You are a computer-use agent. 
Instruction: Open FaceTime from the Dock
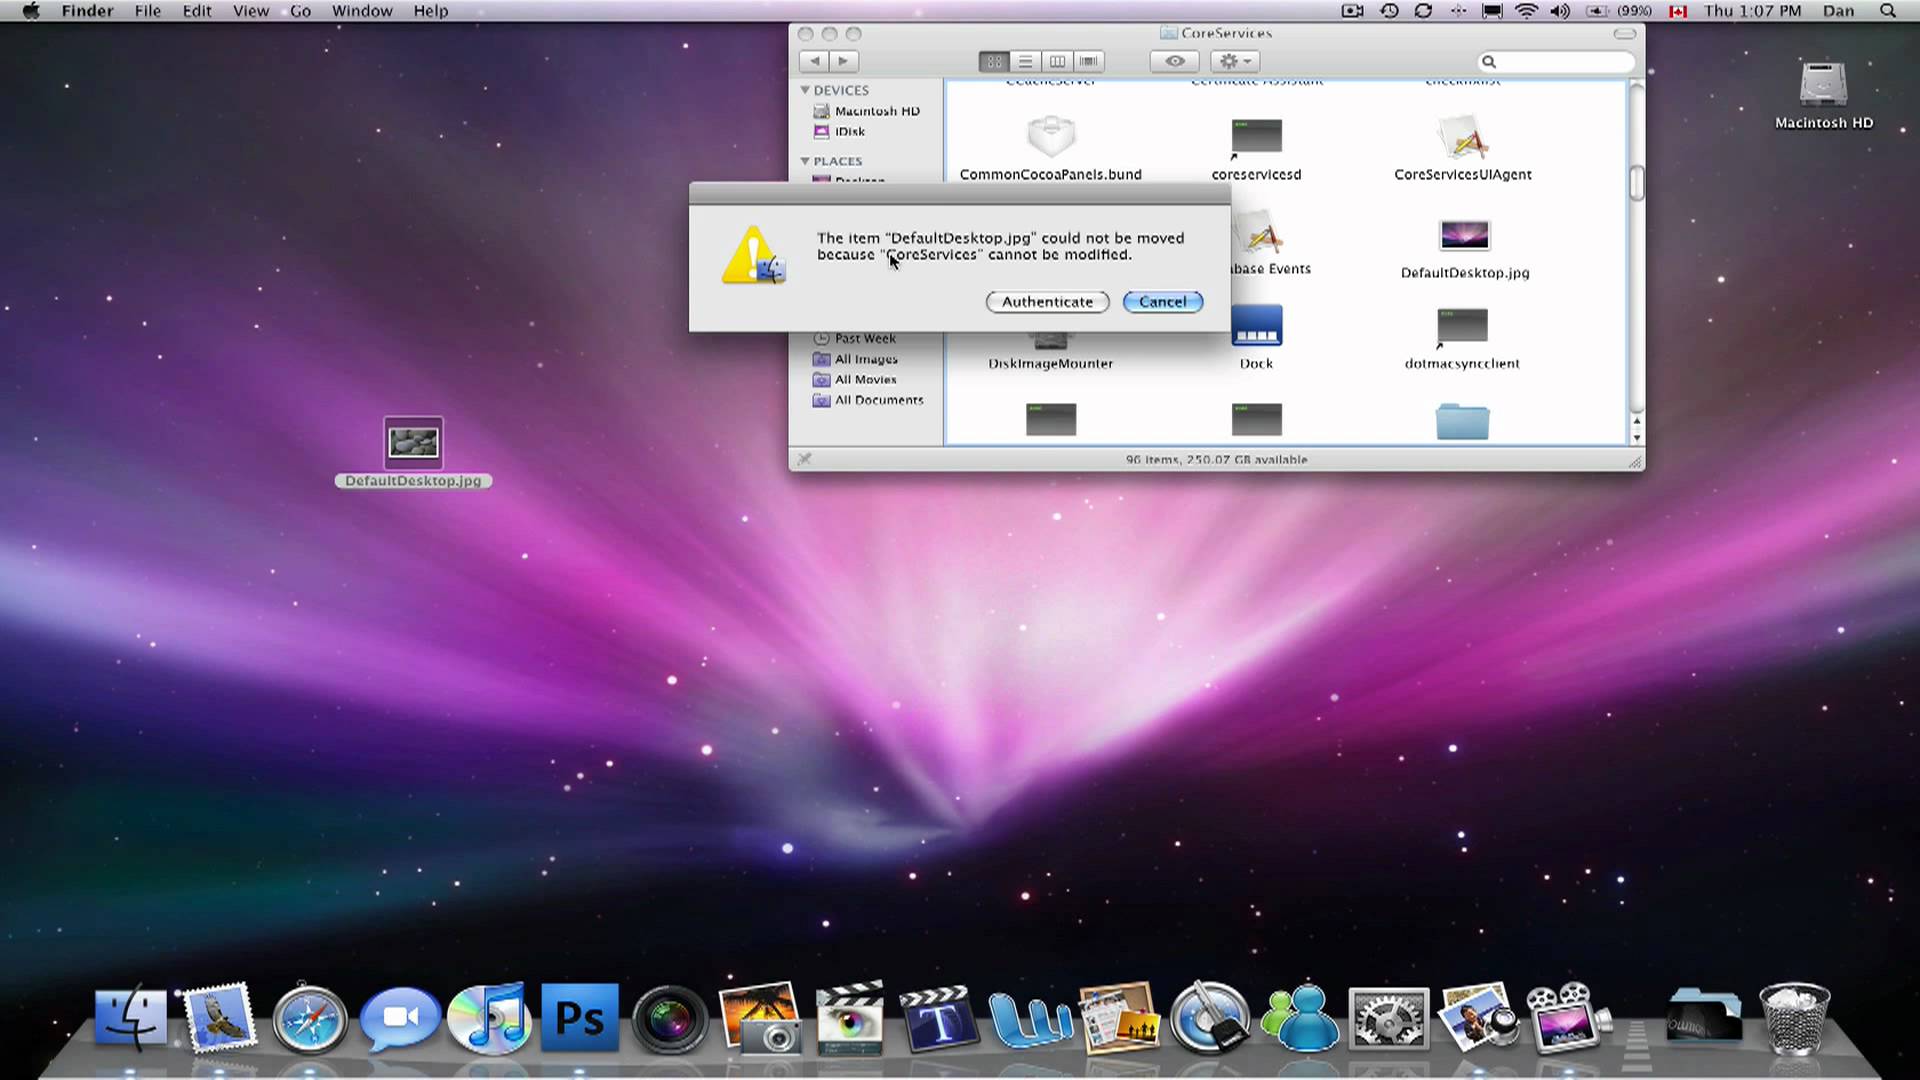click(400, 1015)
